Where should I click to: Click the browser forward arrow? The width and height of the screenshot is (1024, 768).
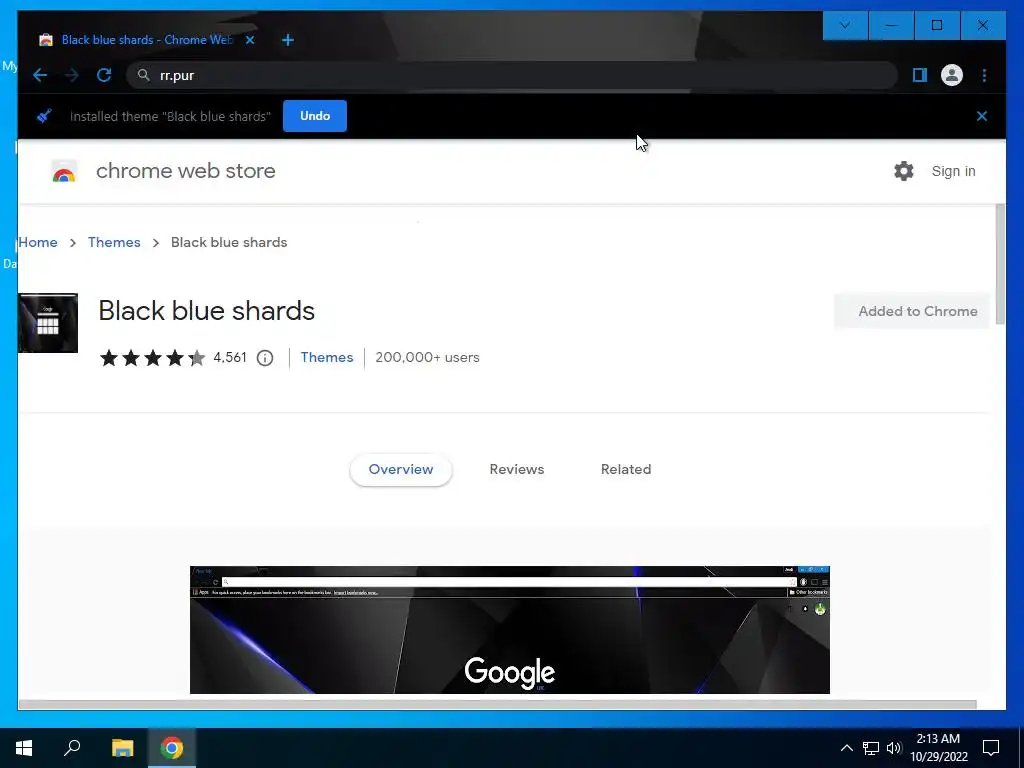72,75
